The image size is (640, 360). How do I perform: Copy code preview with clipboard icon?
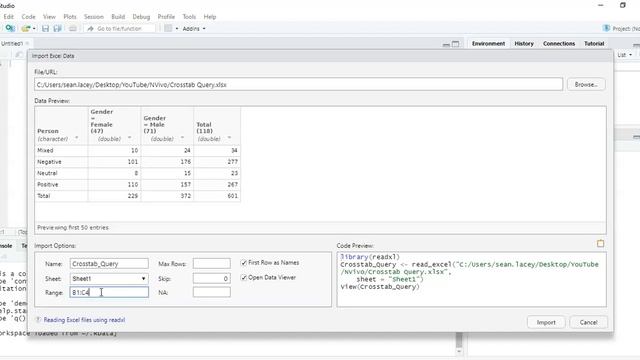600,244
